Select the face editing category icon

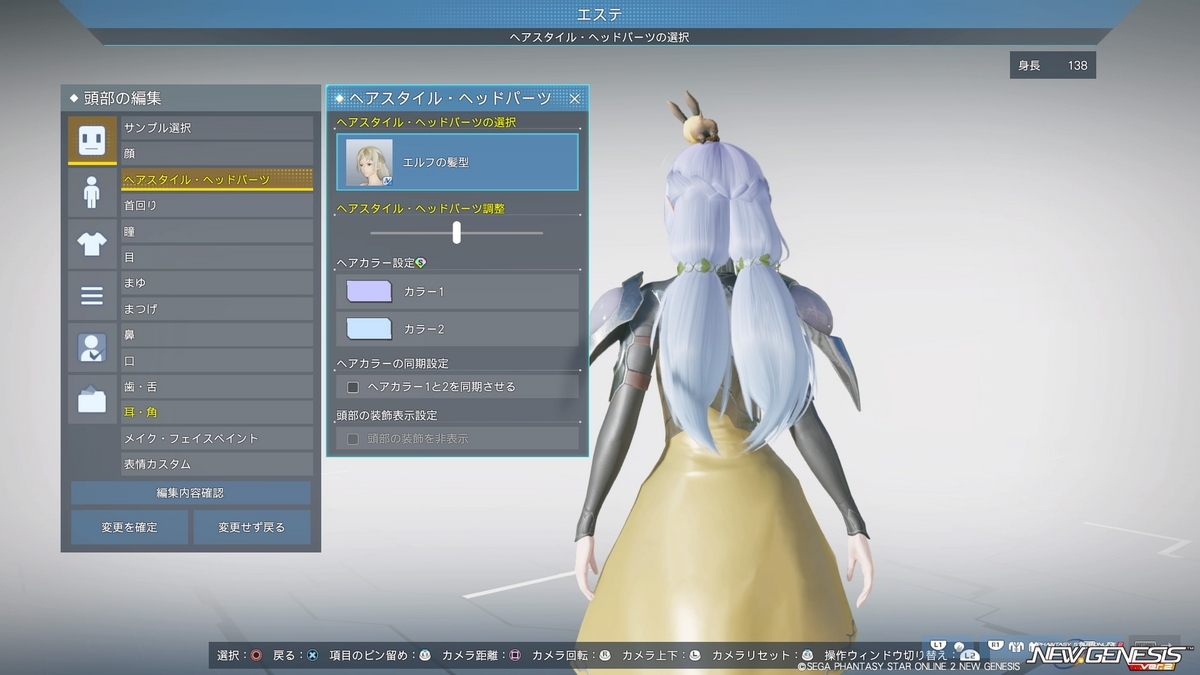point(92,140)
